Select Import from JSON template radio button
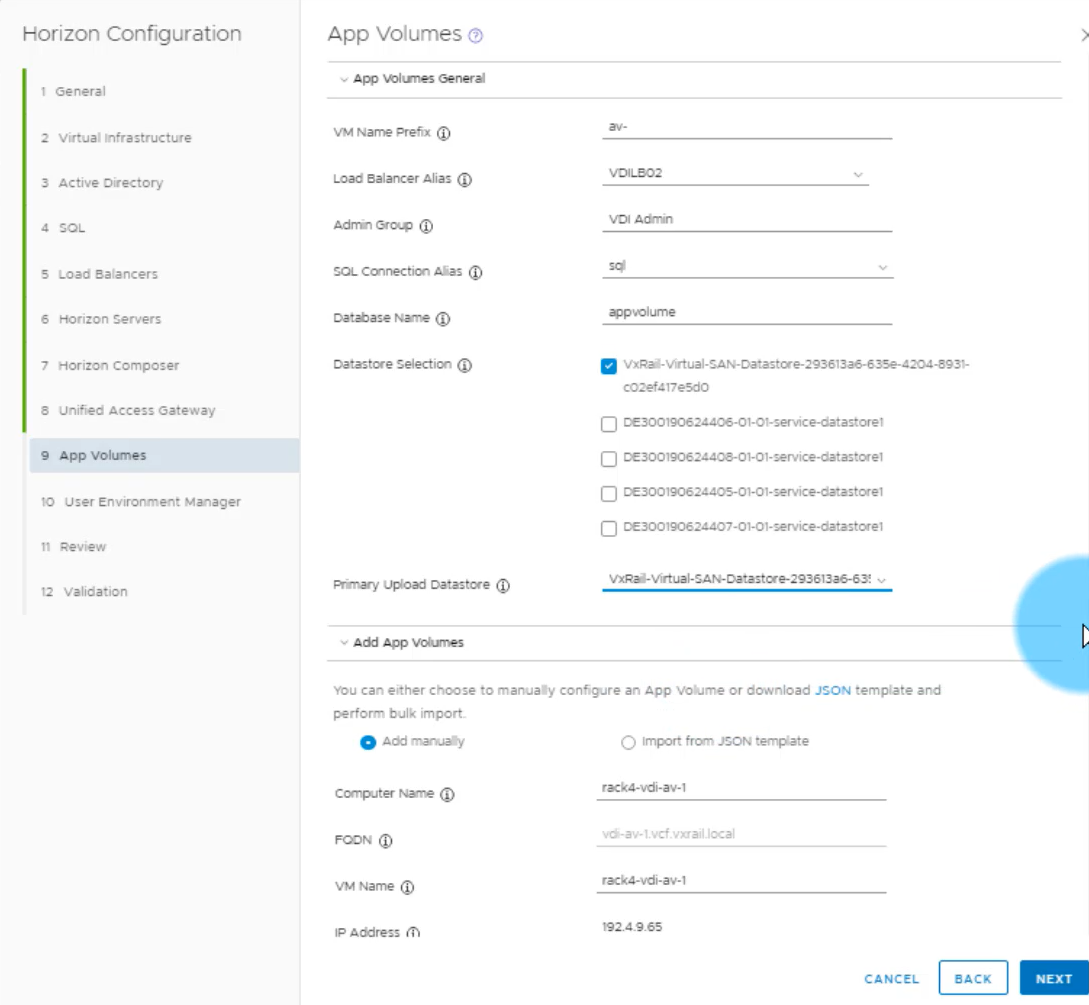This screenshot has width=1089, height=1005. (x=628, y=742)
